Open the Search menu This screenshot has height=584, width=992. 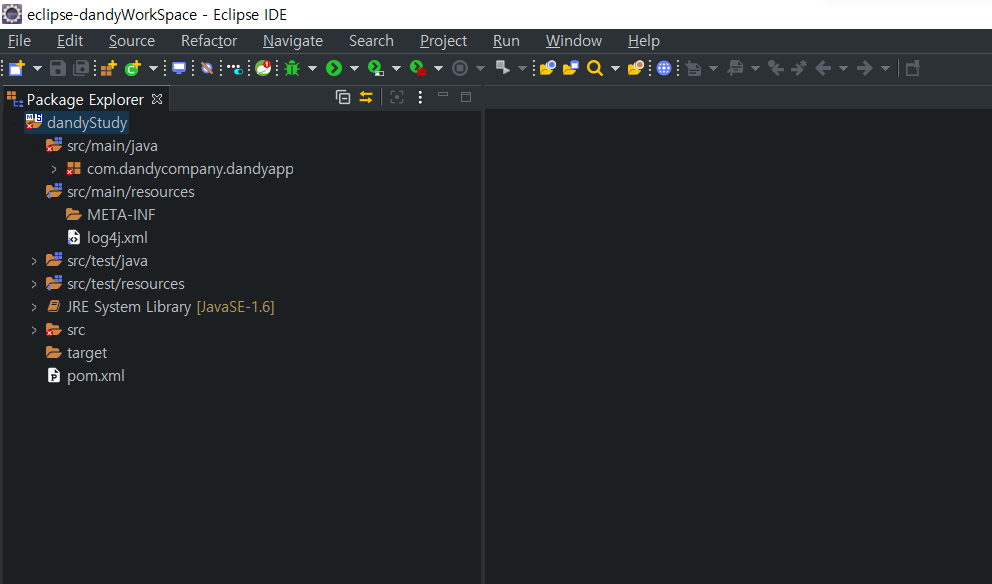(x=371, y=41)
